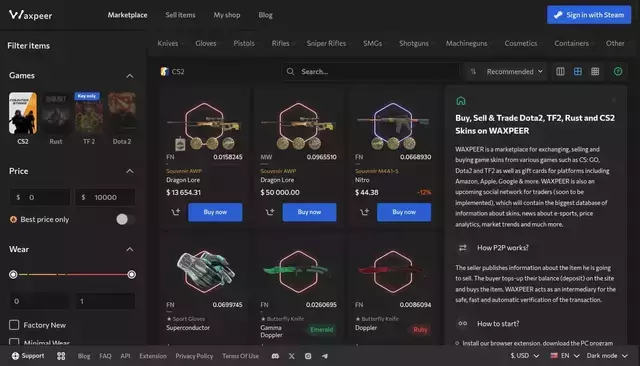Screen dimensions: 640x366
Task: Open the My shop tab
Action: (x=227, y=15)
